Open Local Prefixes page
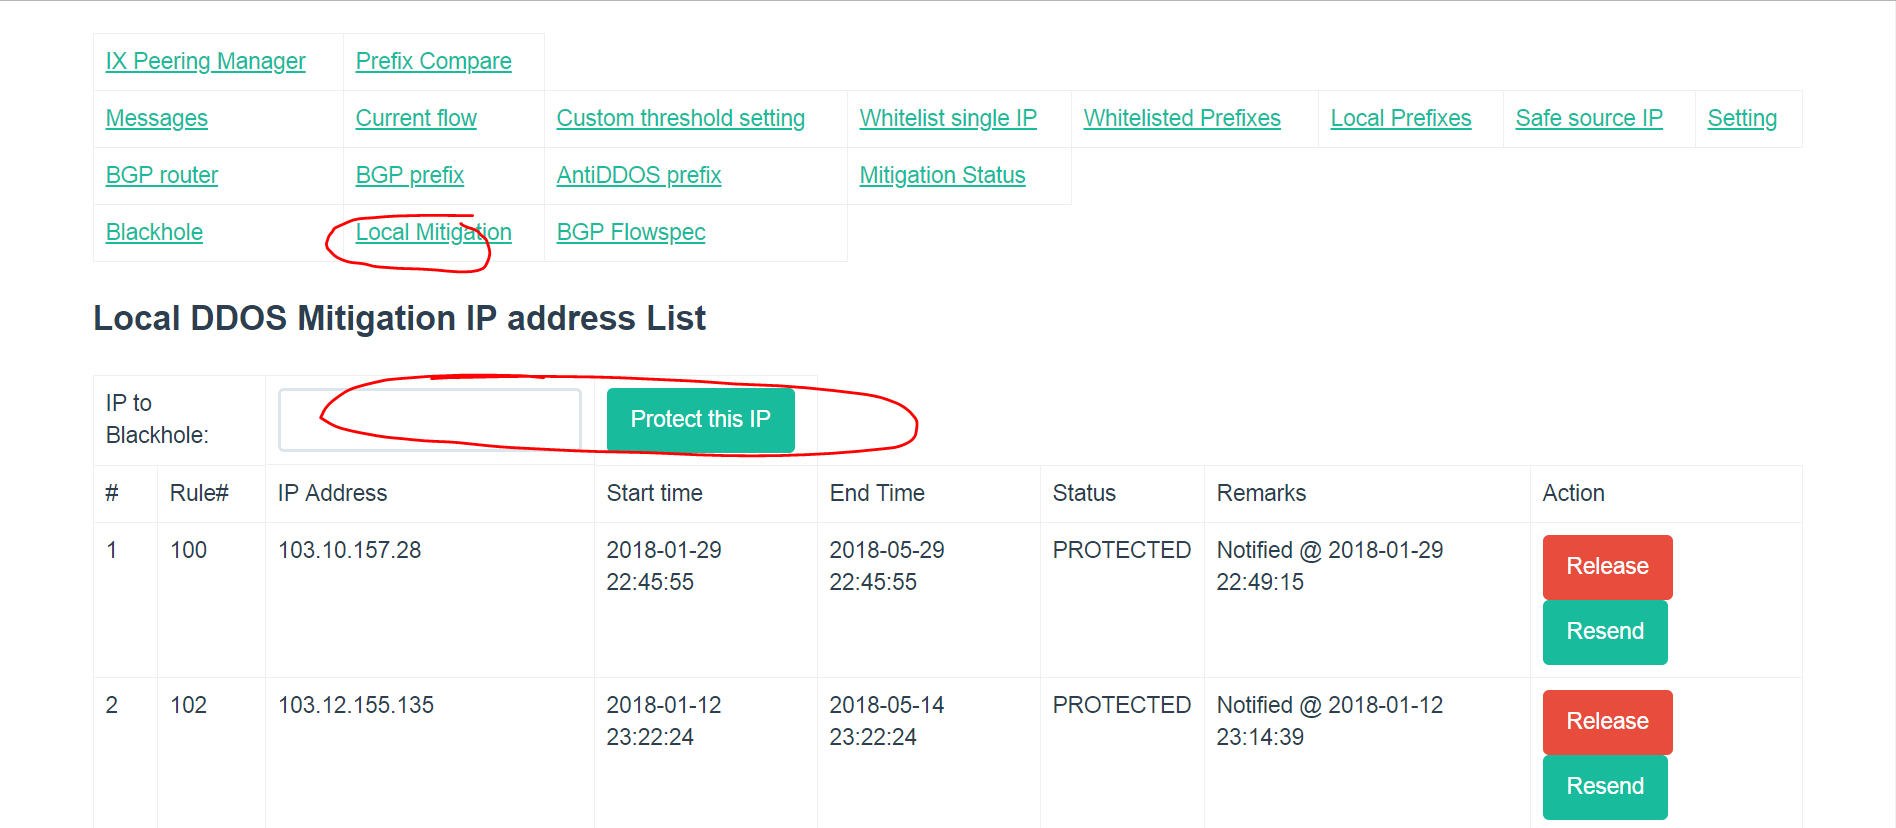The image size is (1896, 828). tap(1400, 119)
